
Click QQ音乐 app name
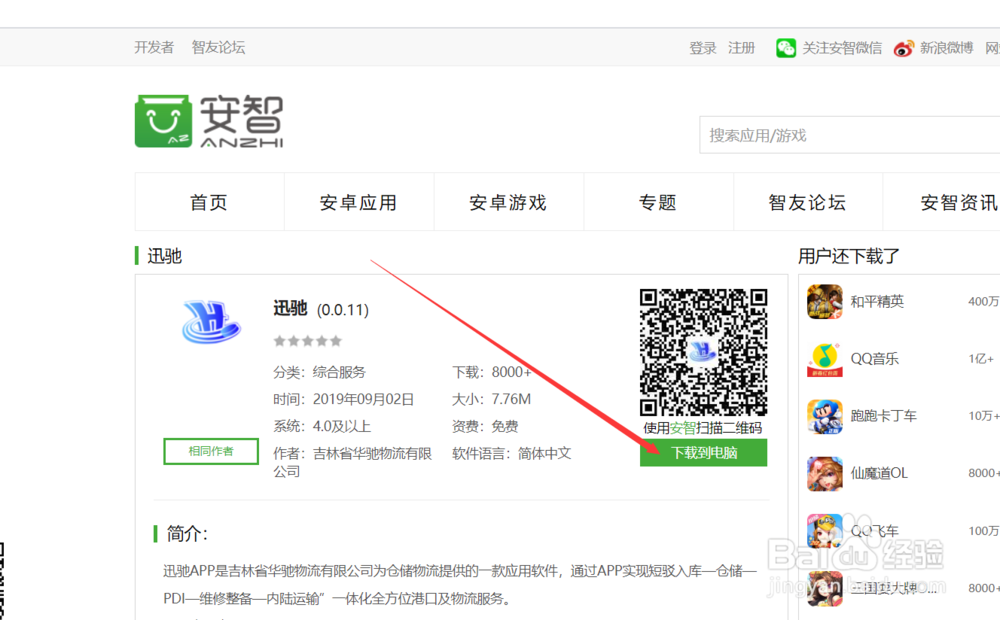click(x=874, y=358)
